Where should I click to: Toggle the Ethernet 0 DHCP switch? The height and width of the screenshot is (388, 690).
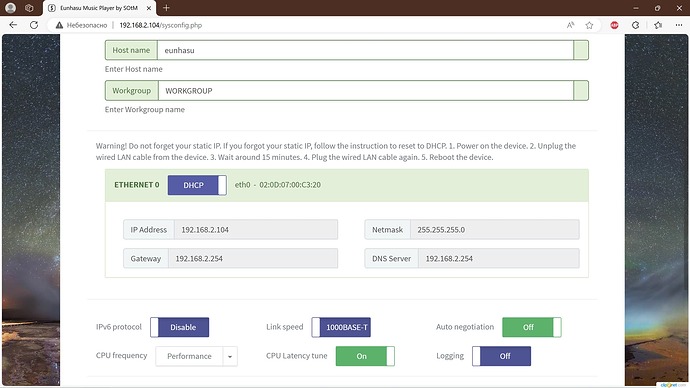tap(197, 185)
